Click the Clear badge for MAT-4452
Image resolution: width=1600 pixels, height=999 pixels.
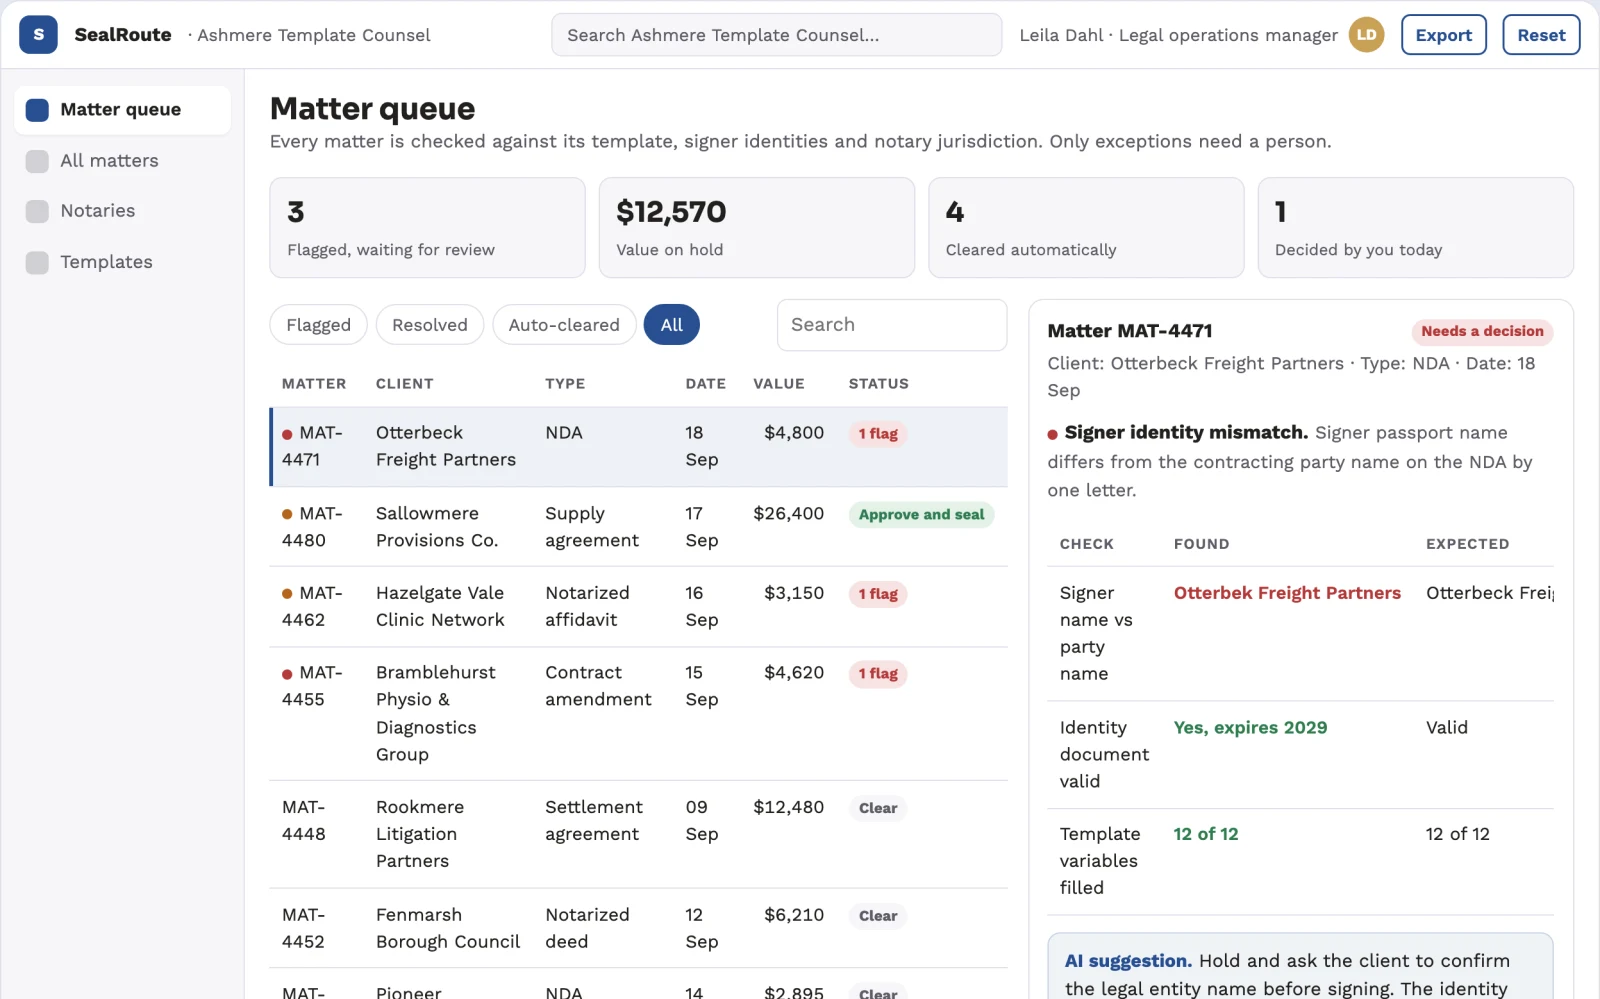coord(878,916)
